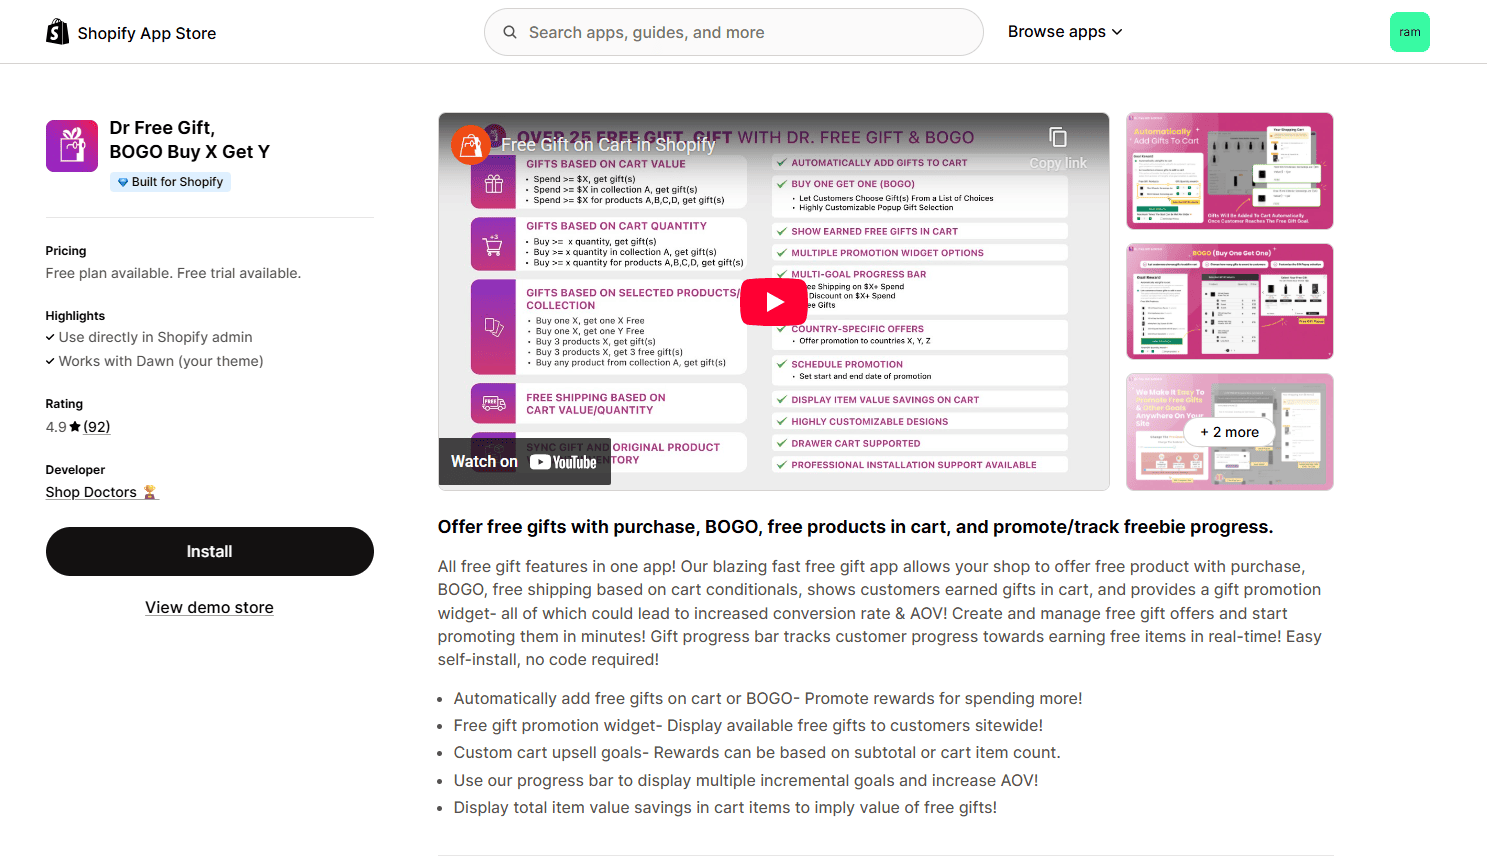Screen dimensions: 1487x856
Task: Click the video channel avatar icon
Action: click(470, 145)
